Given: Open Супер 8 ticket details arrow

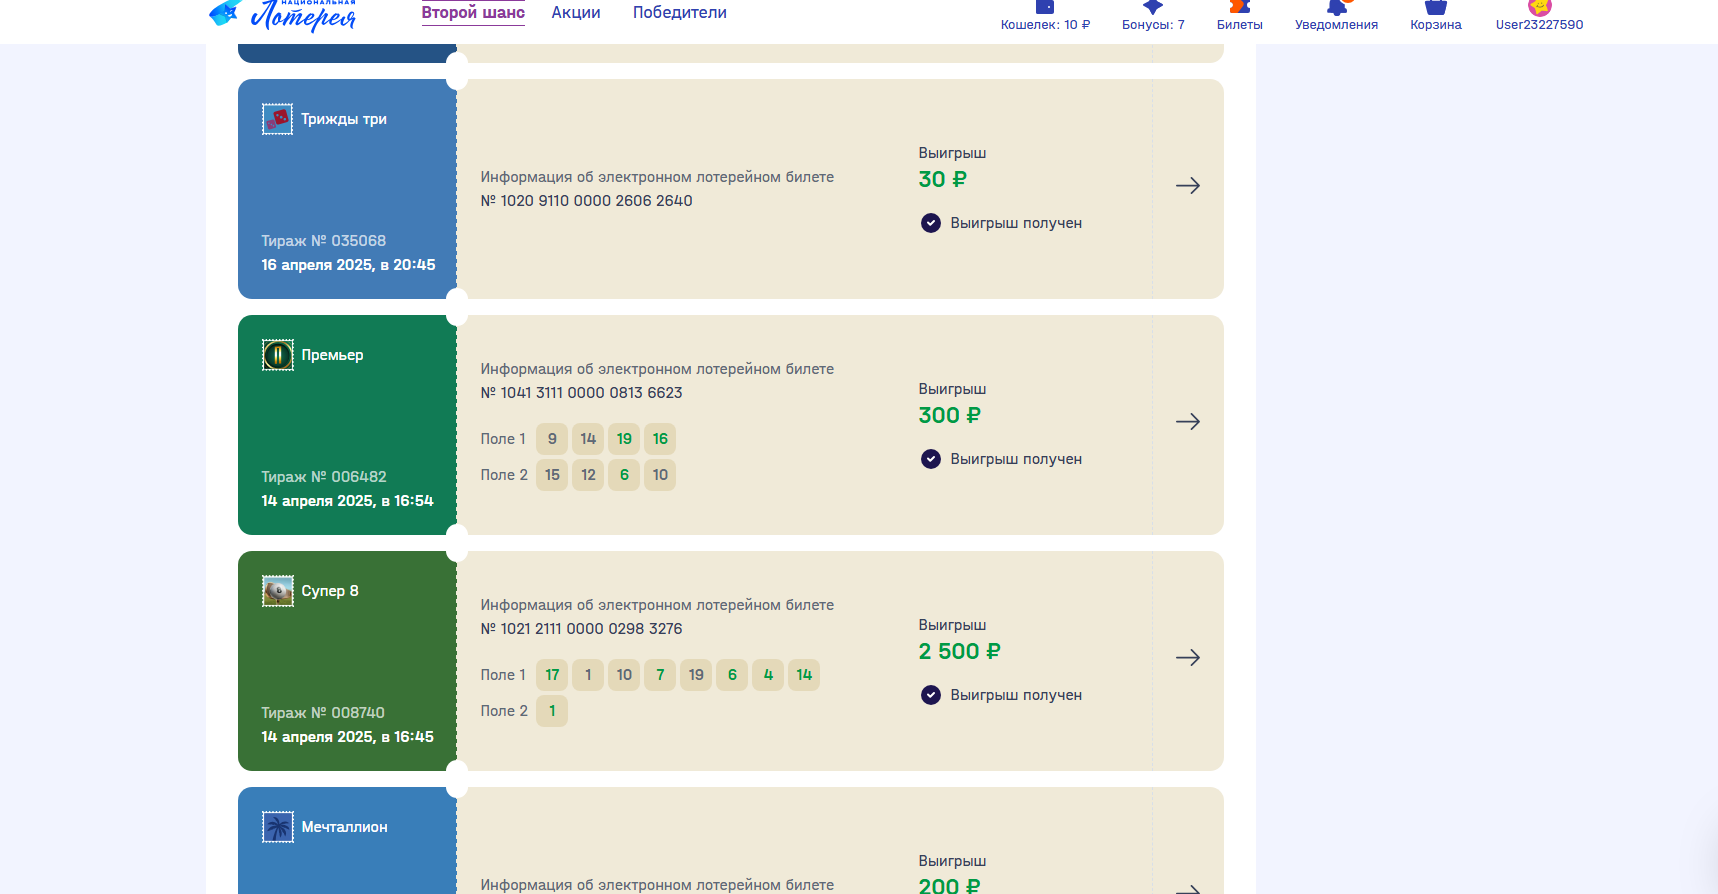Looking at the screenshot, I should pos(1188,657).
